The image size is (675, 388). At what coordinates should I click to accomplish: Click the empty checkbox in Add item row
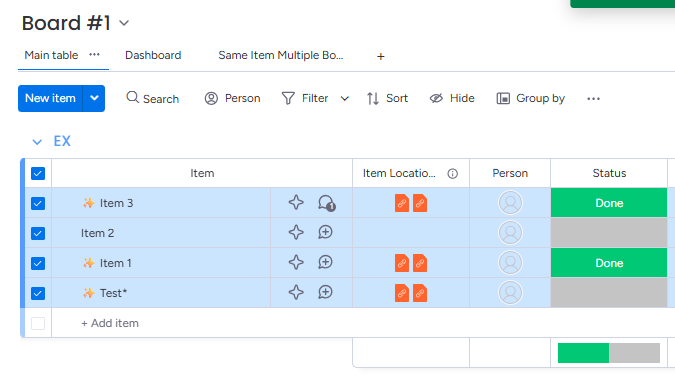coord(38,323)
